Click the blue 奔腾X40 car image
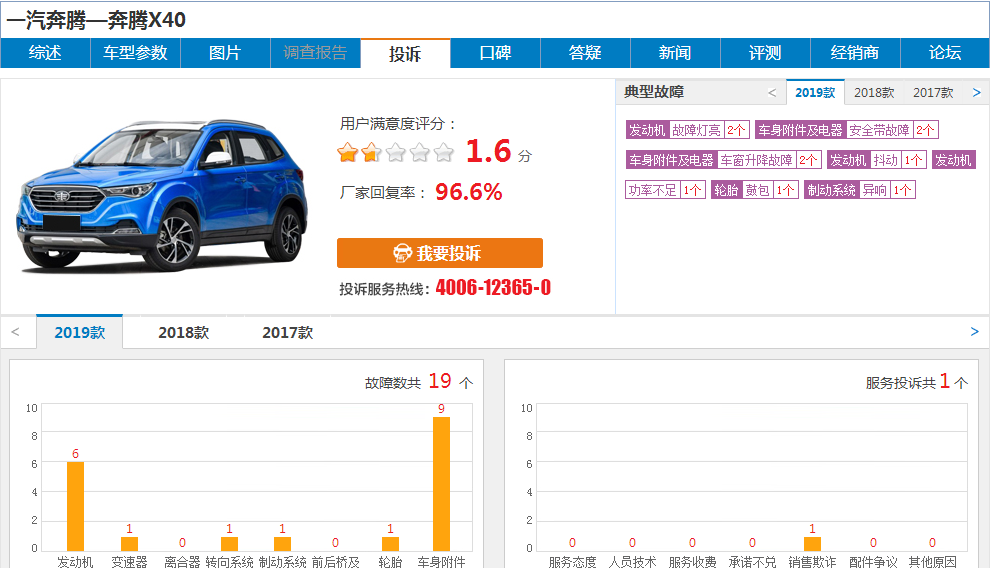Viewport: 992px width, 568px height. click(163, 195)
